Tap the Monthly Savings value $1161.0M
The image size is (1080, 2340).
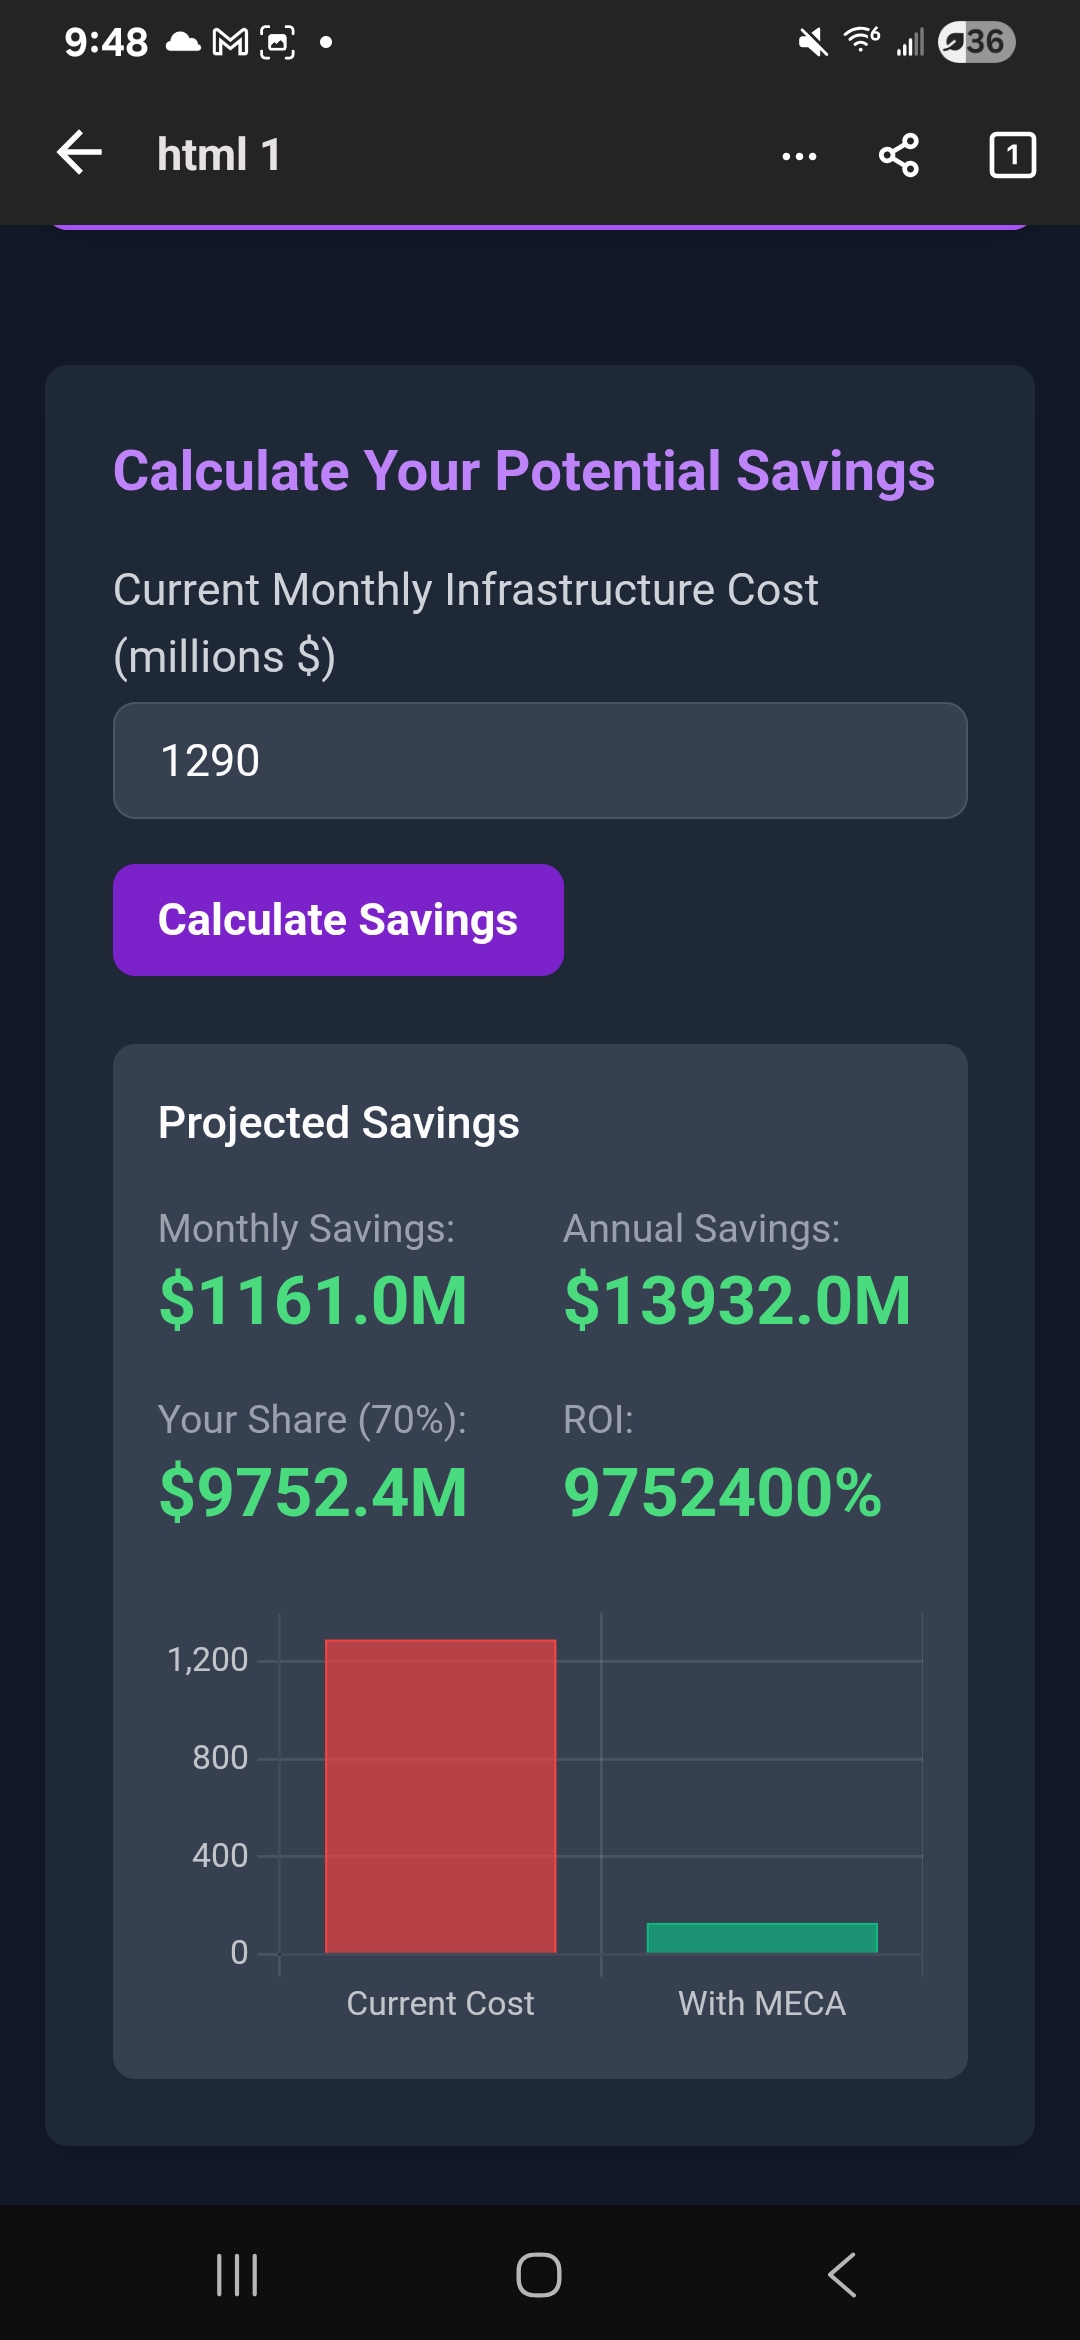(x=313, y=1301)
